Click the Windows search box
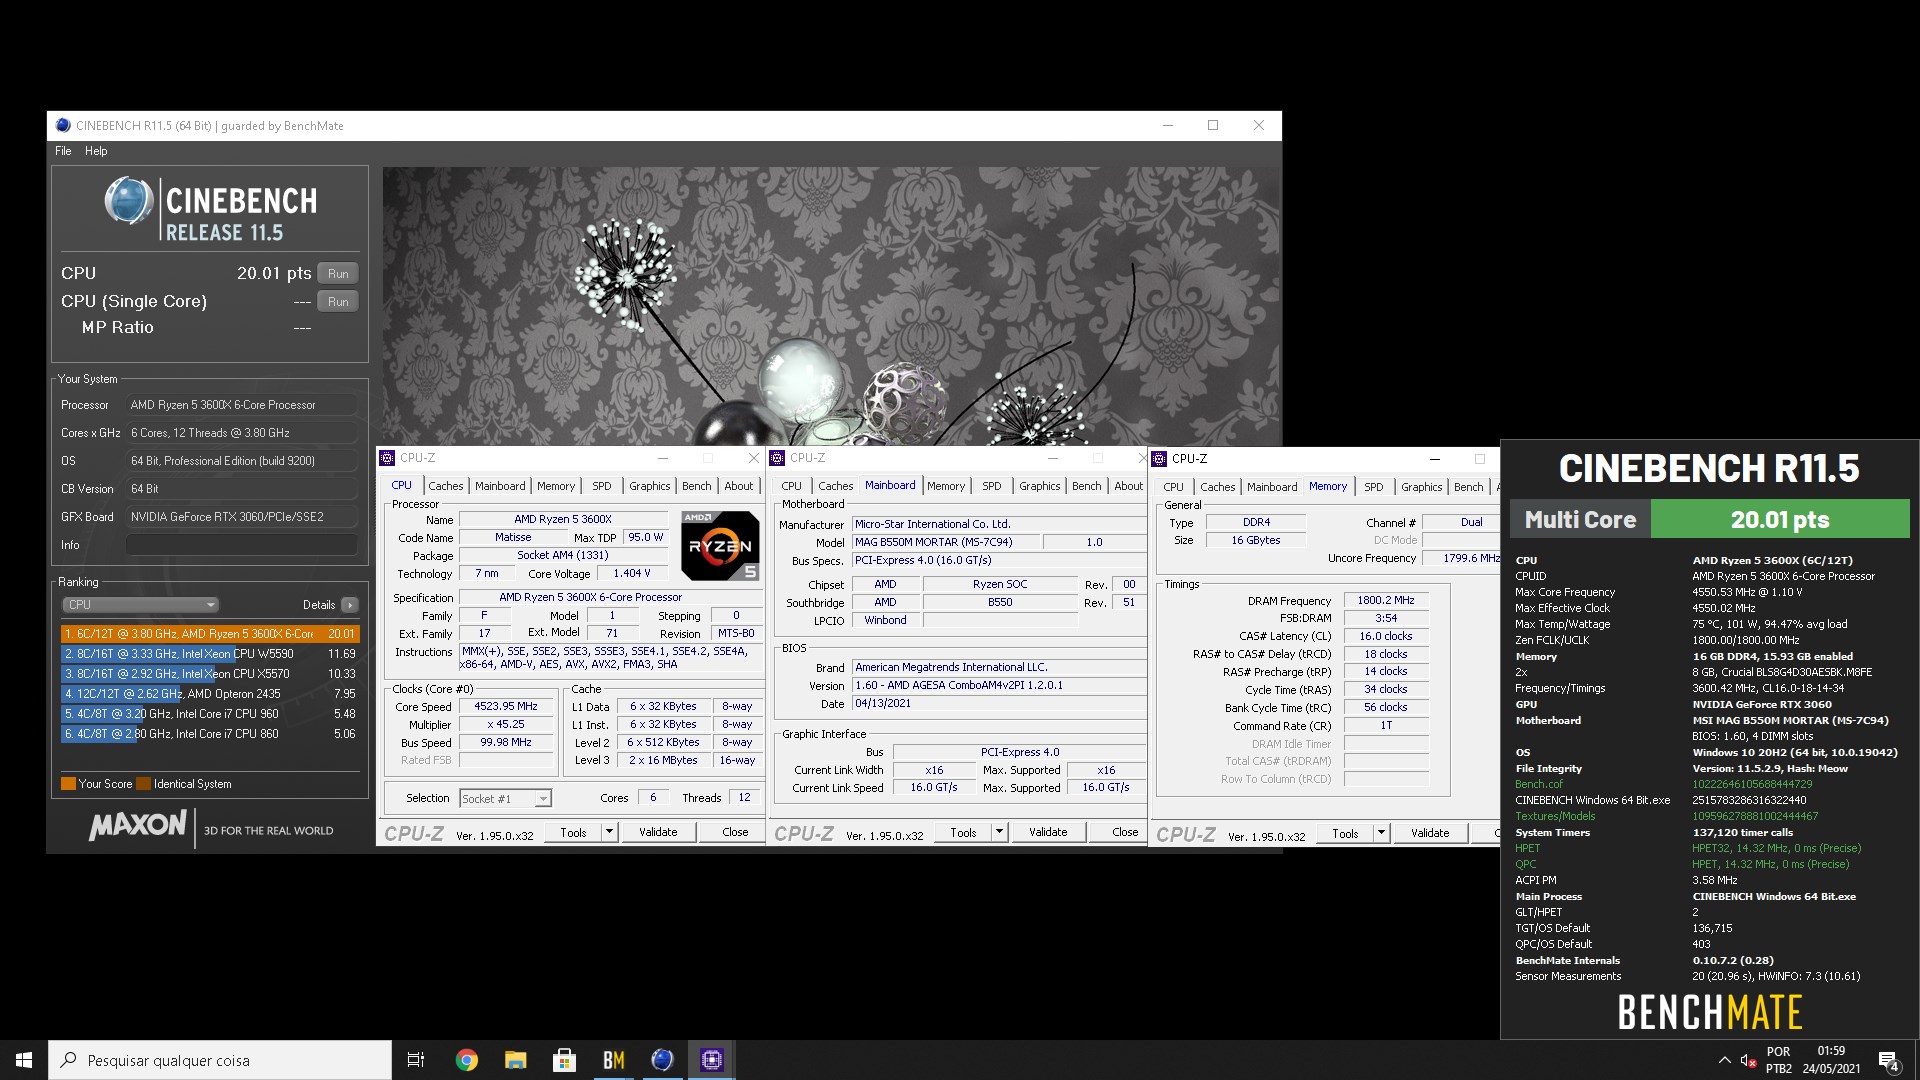 pyautogui.click(x=220, y=1060)
